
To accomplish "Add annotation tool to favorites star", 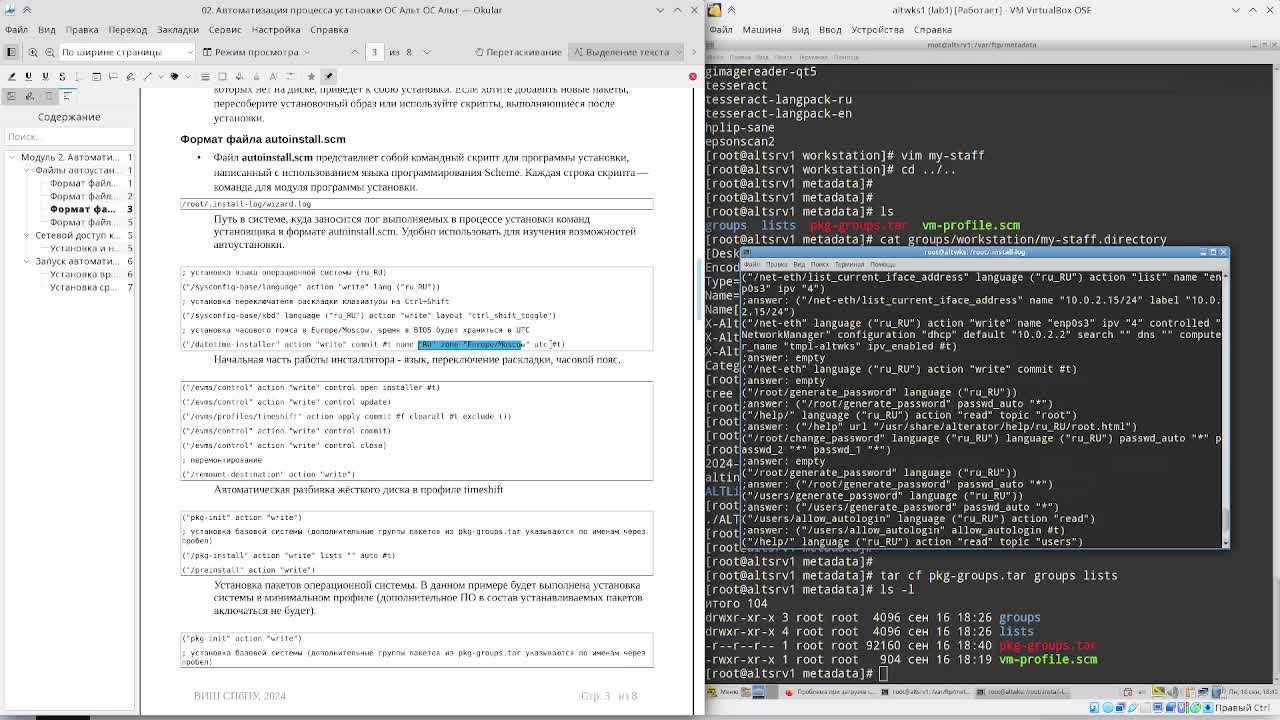I will coord(311,76).
